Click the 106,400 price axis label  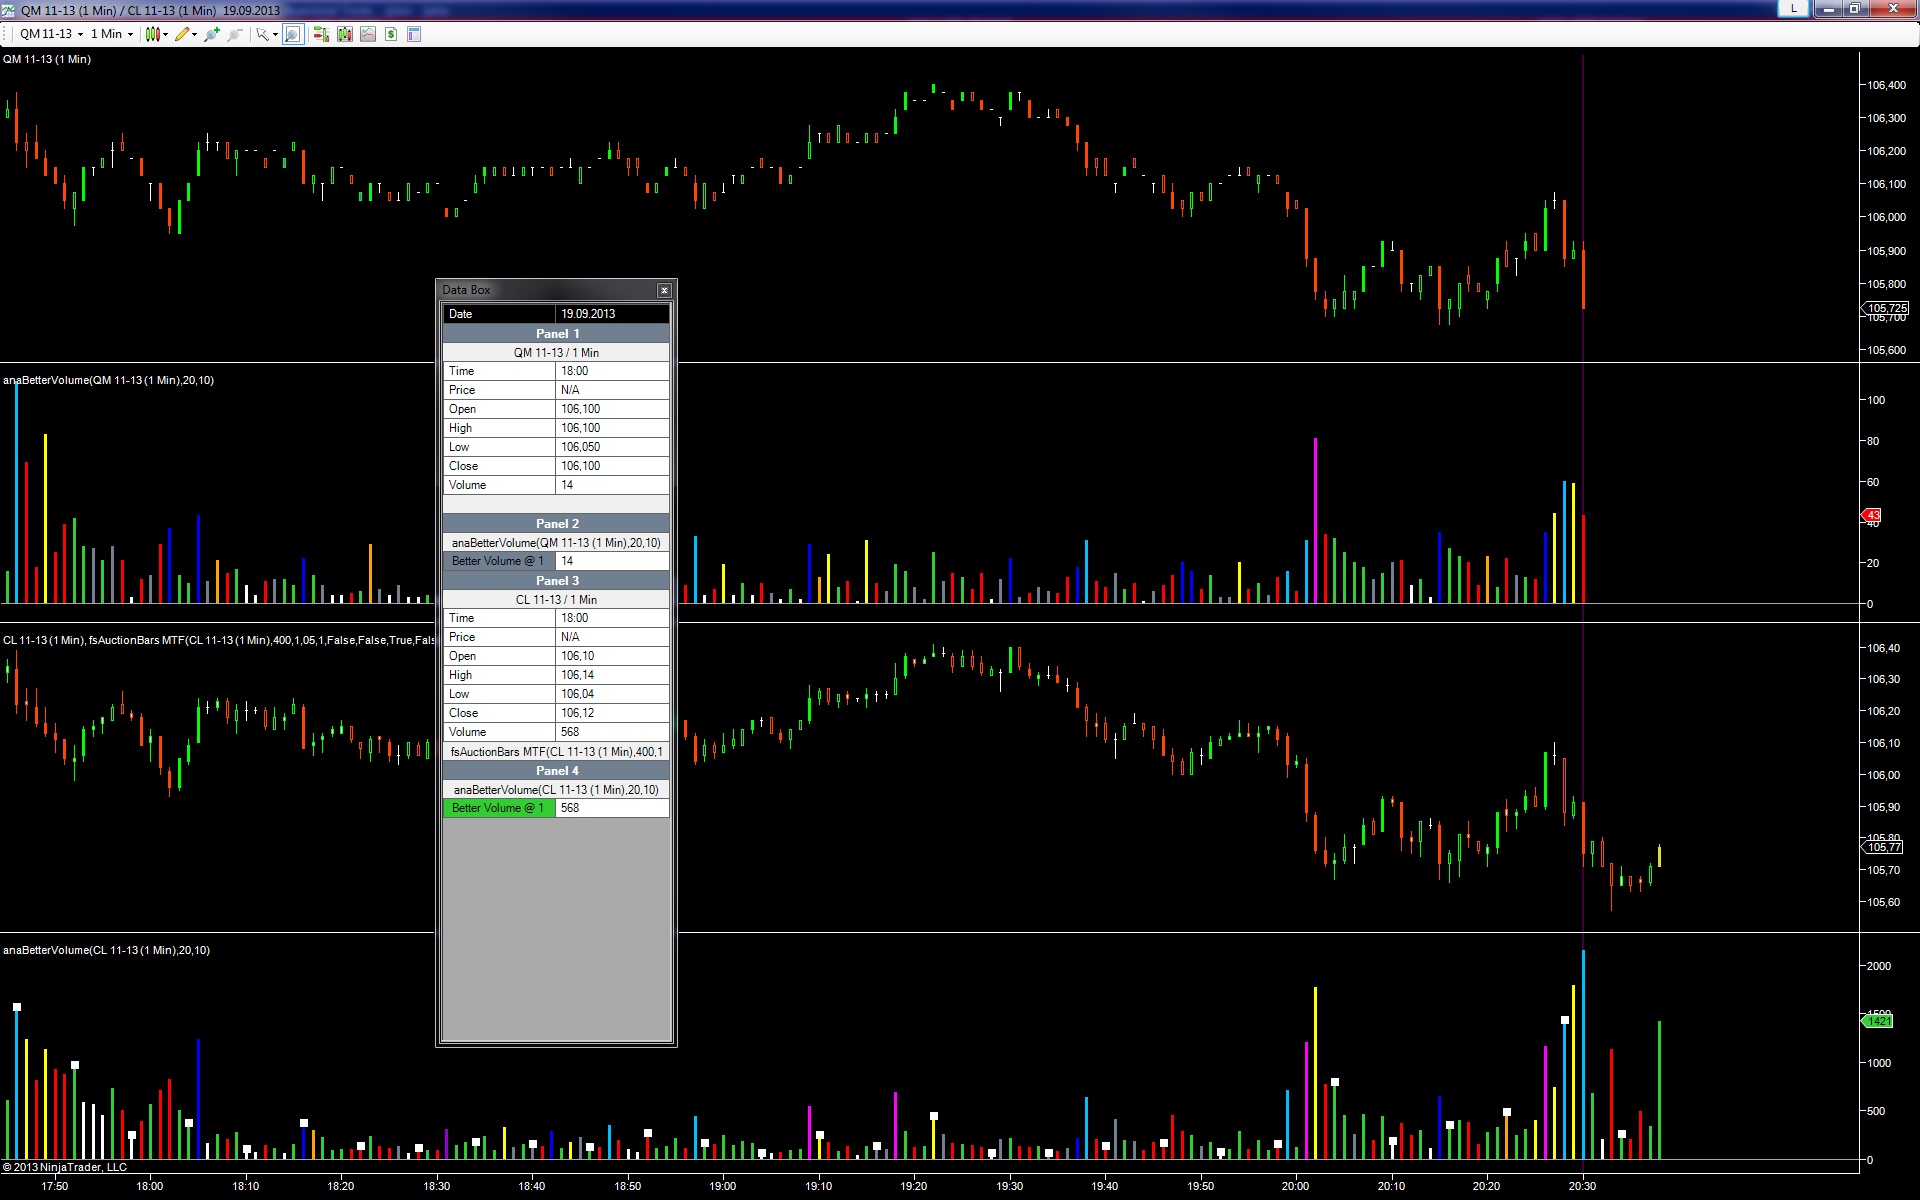(1887, 85)
